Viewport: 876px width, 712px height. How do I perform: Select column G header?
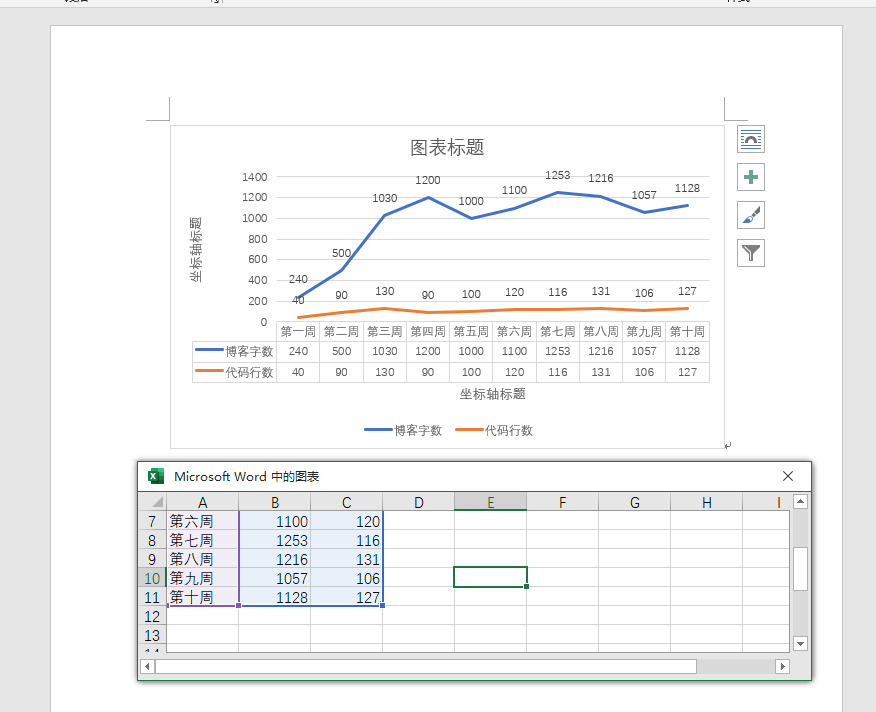(635, 502)
